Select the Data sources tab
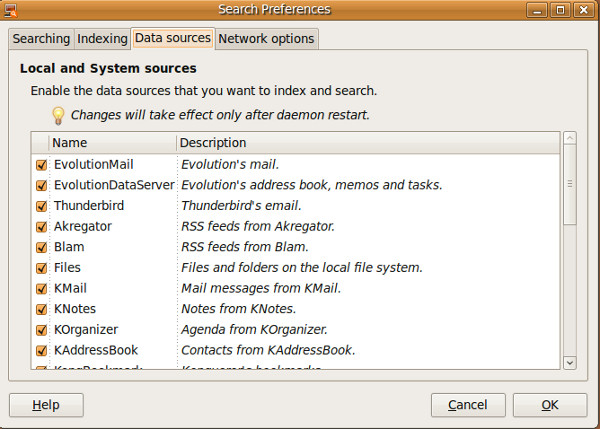This screenshot has height=429, width=600. [173, 38]
